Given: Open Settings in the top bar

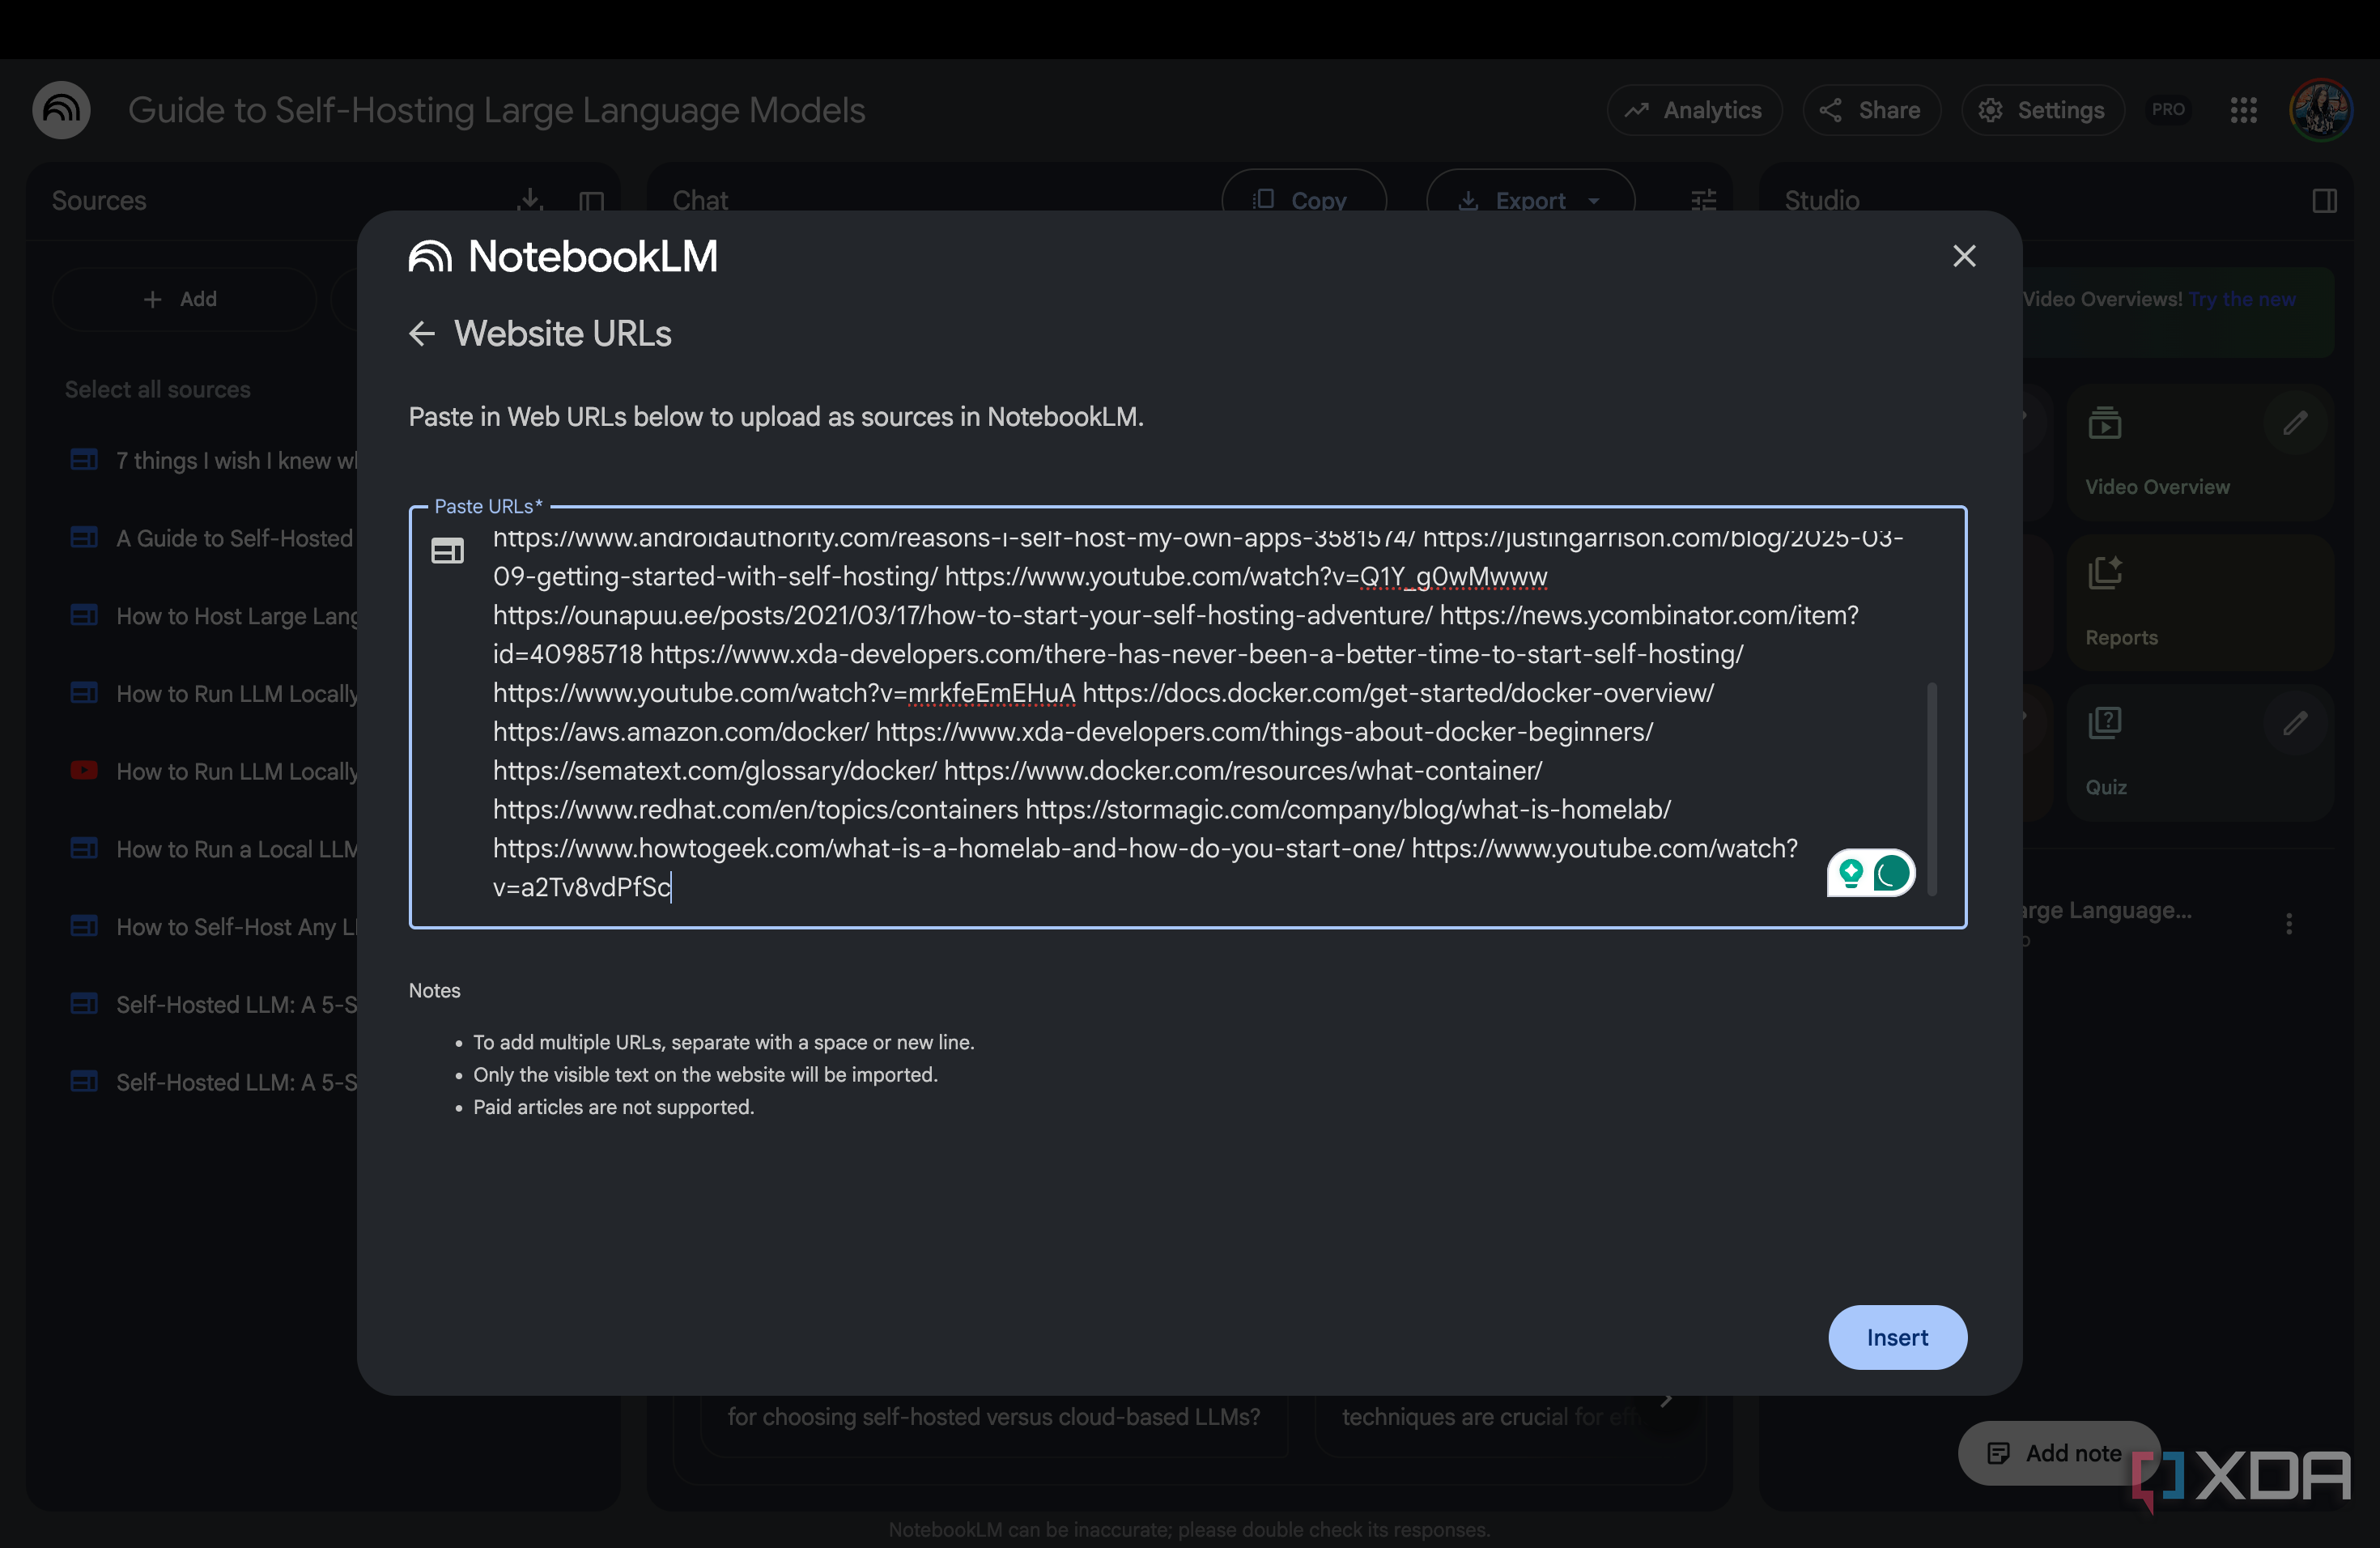Looking at the screenshot, I should tap(2042, 110).
